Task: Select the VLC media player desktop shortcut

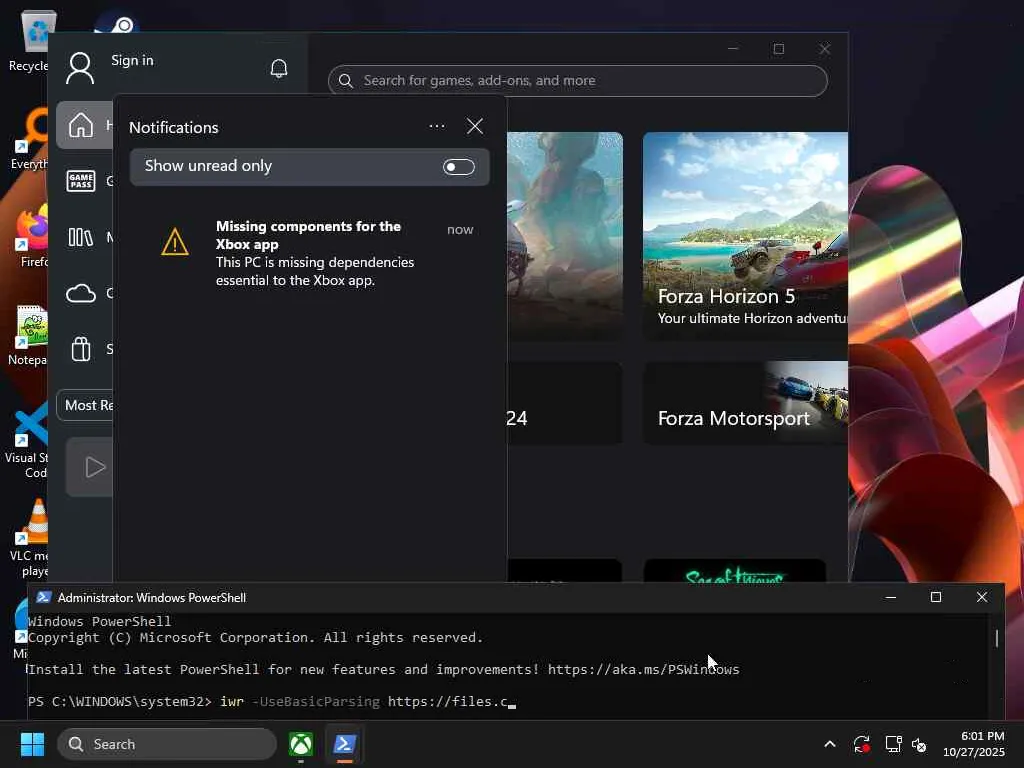Action: [29, 538]
